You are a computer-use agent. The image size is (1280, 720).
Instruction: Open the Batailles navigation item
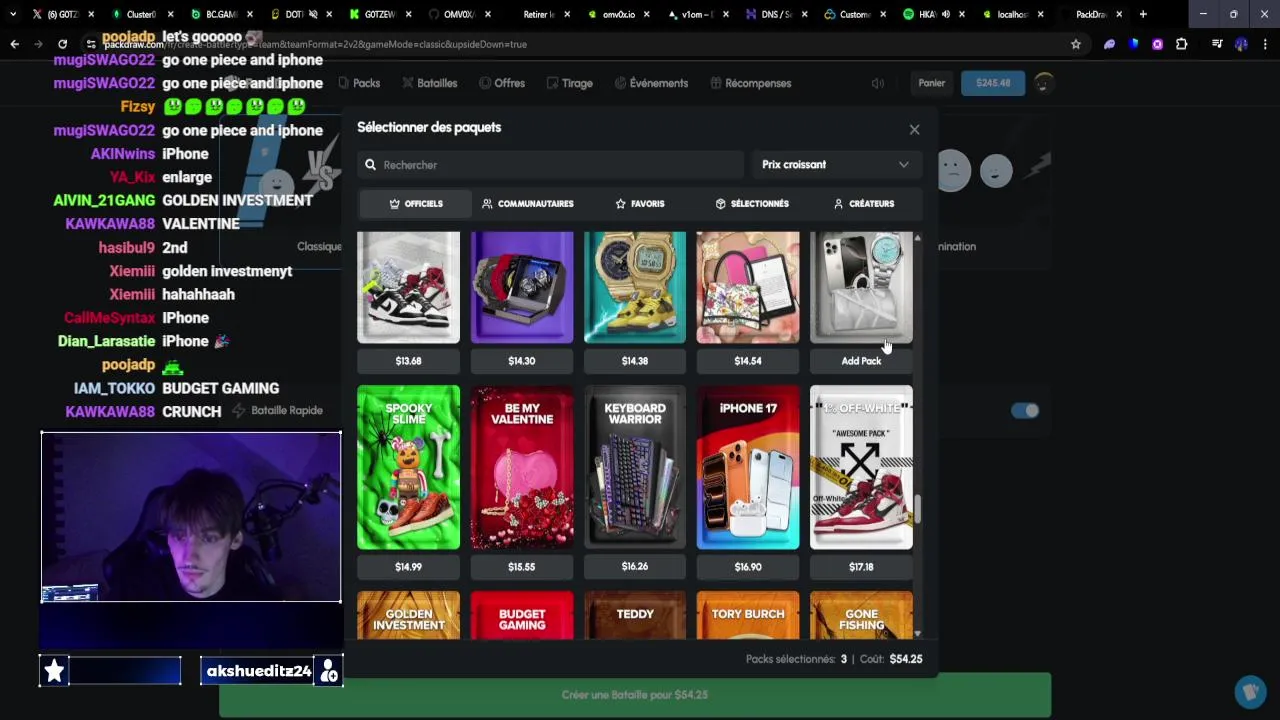pyautogui.click(x=430, y=83)
